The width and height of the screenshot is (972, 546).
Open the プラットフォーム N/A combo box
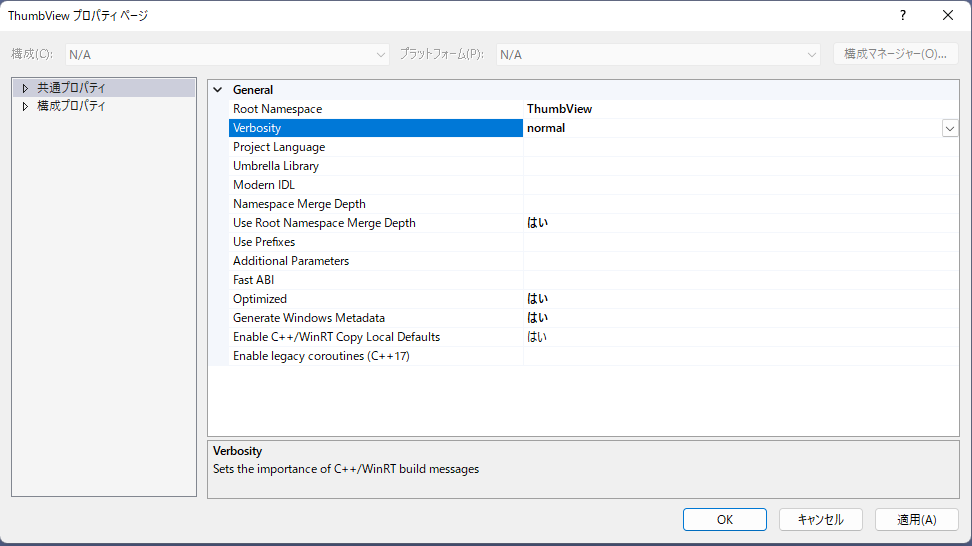[658, 55]
